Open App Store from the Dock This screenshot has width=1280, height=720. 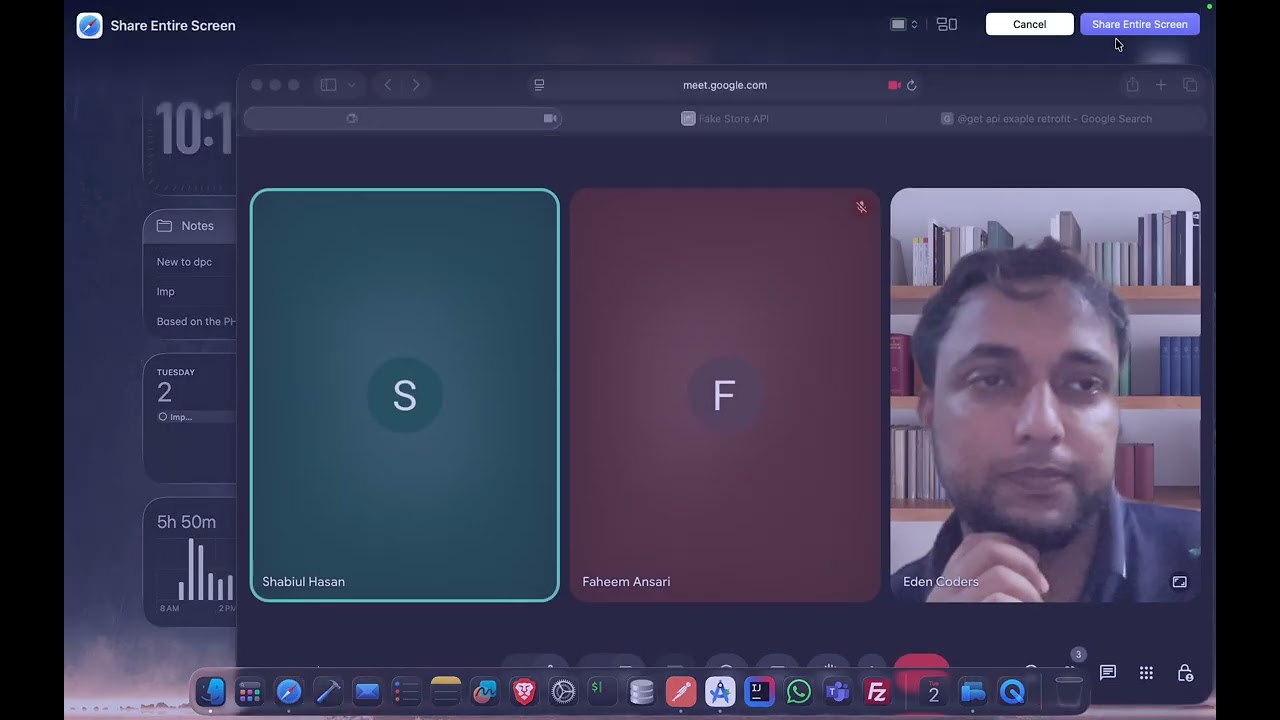coord(720,691)
